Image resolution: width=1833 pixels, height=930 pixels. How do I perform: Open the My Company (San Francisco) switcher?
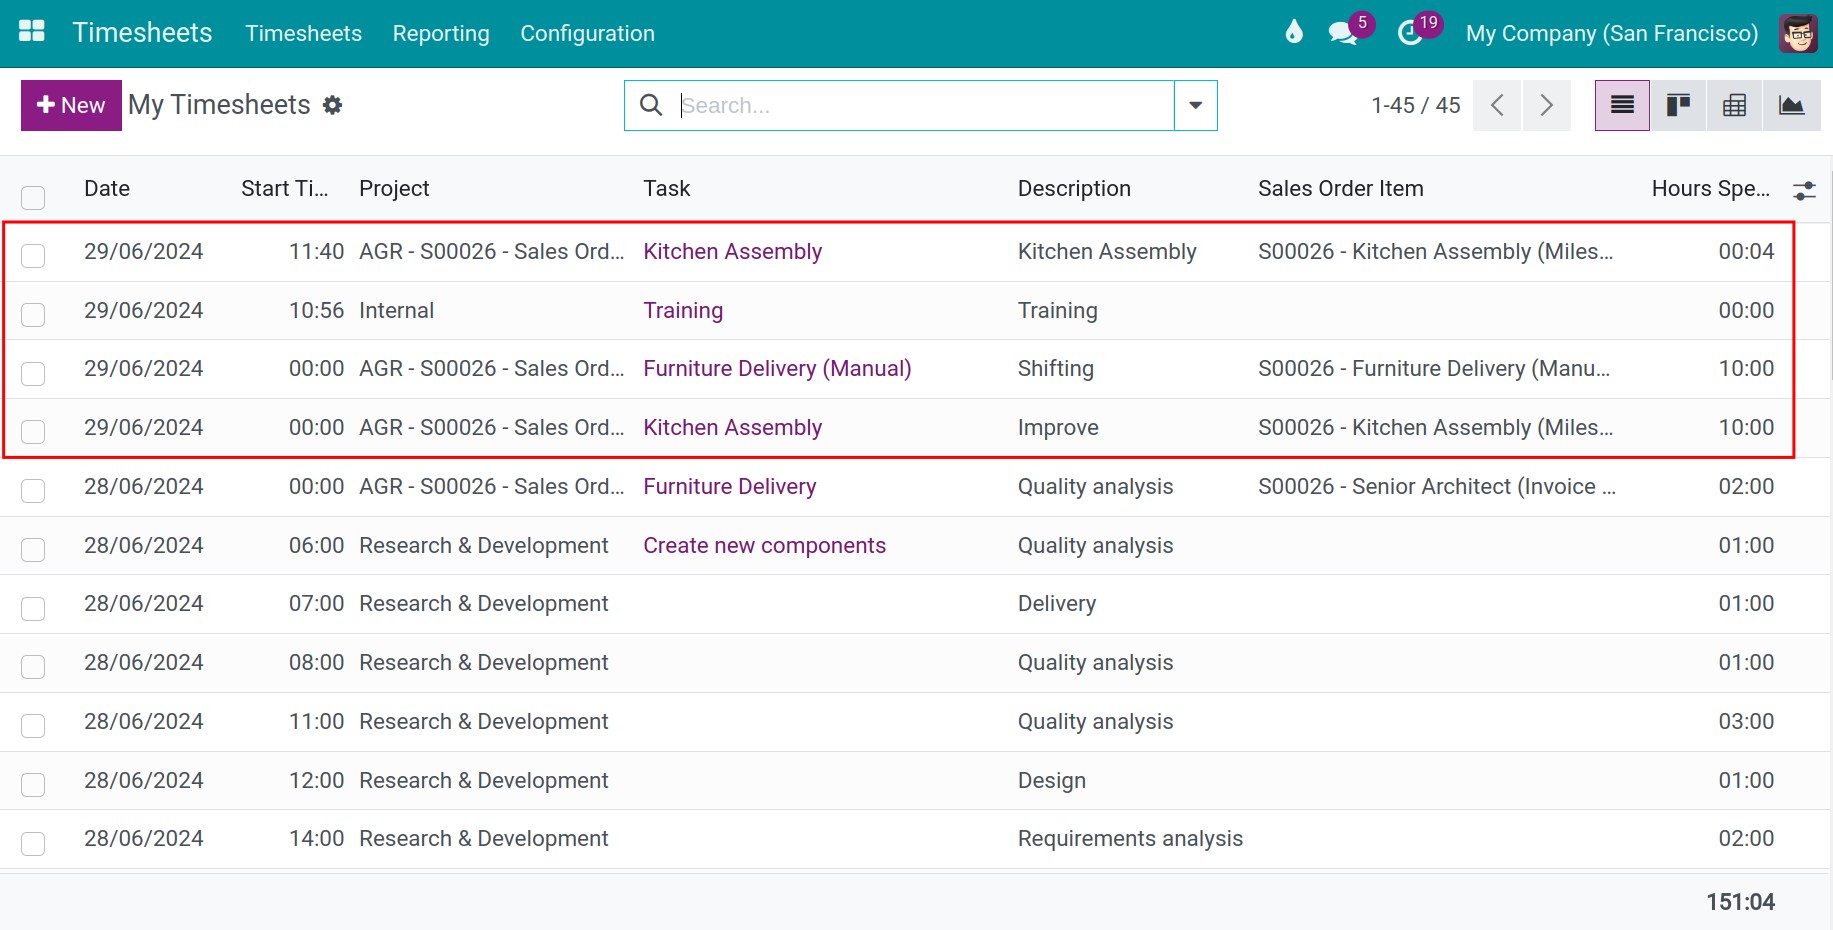tap(1611, 33)
